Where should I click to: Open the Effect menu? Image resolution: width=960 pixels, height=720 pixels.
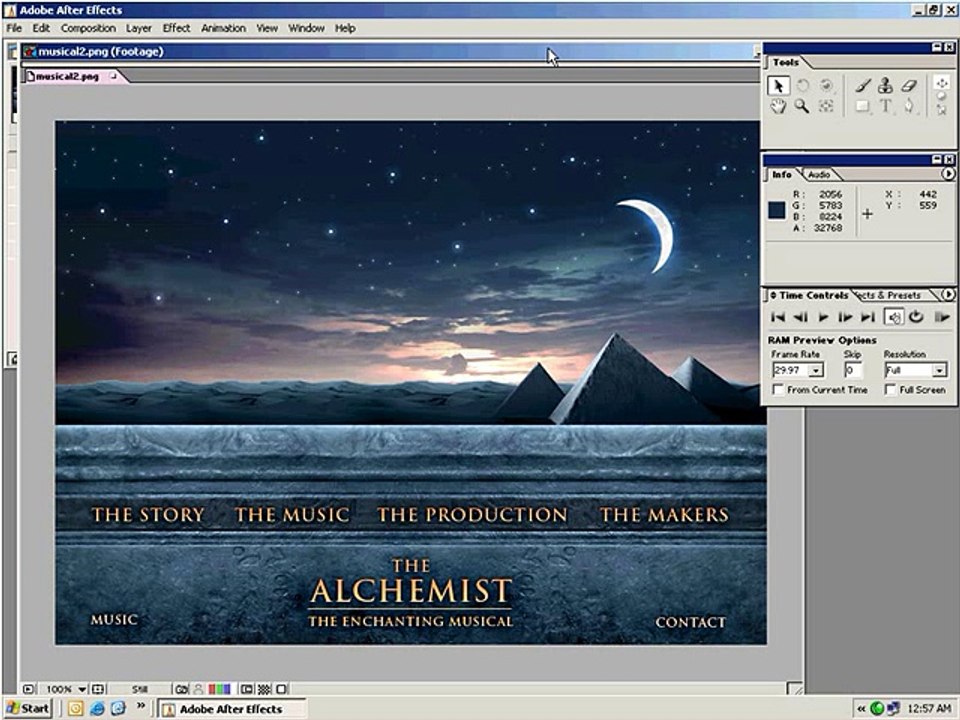[x=176, y=28]
